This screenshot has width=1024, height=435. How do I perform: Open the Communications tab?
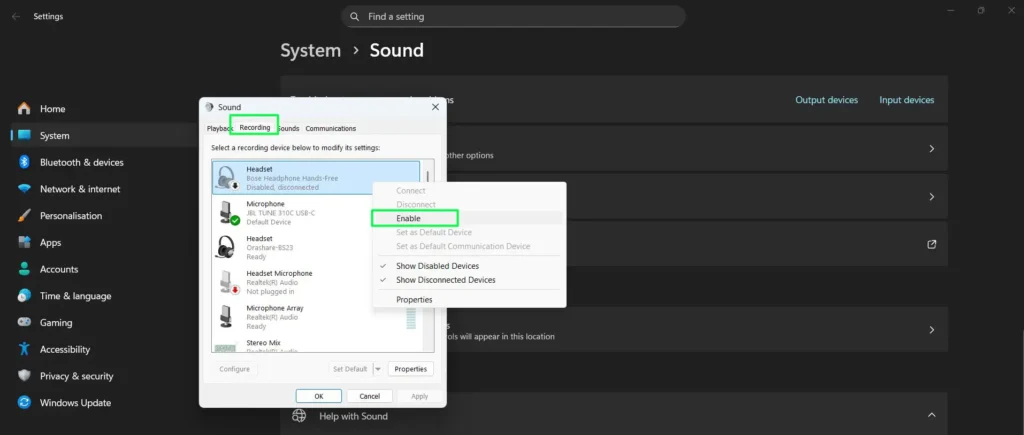(x=330, y=129)
